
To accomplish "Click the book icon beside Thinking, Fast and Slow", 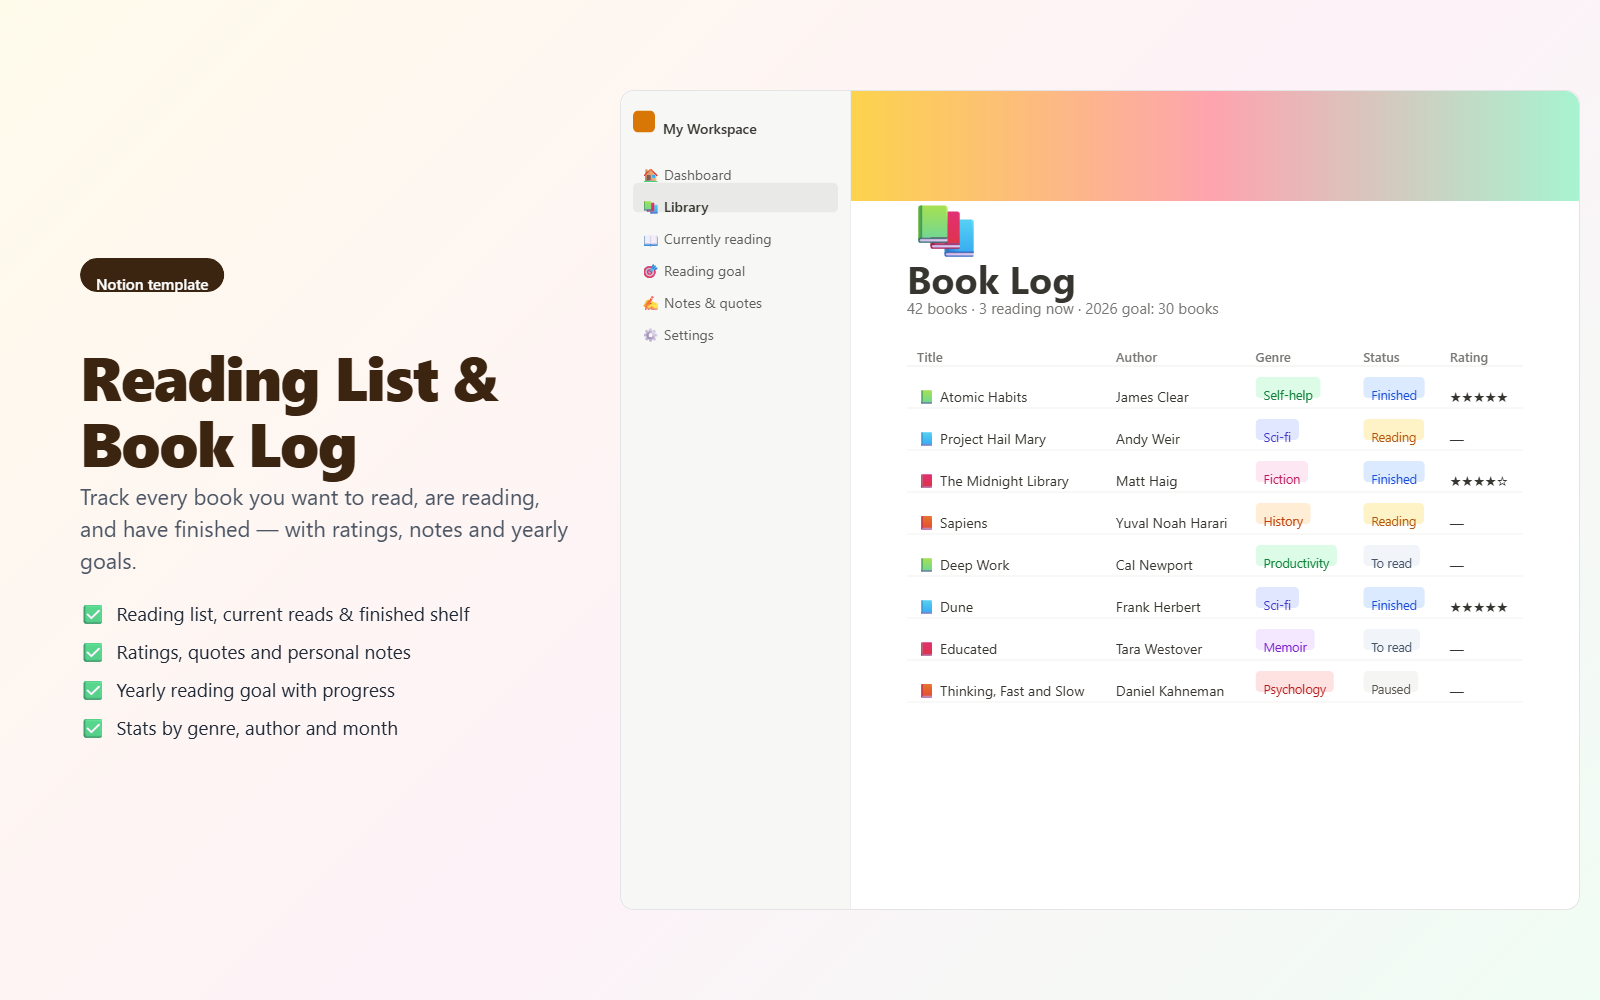I will [926, 691].
